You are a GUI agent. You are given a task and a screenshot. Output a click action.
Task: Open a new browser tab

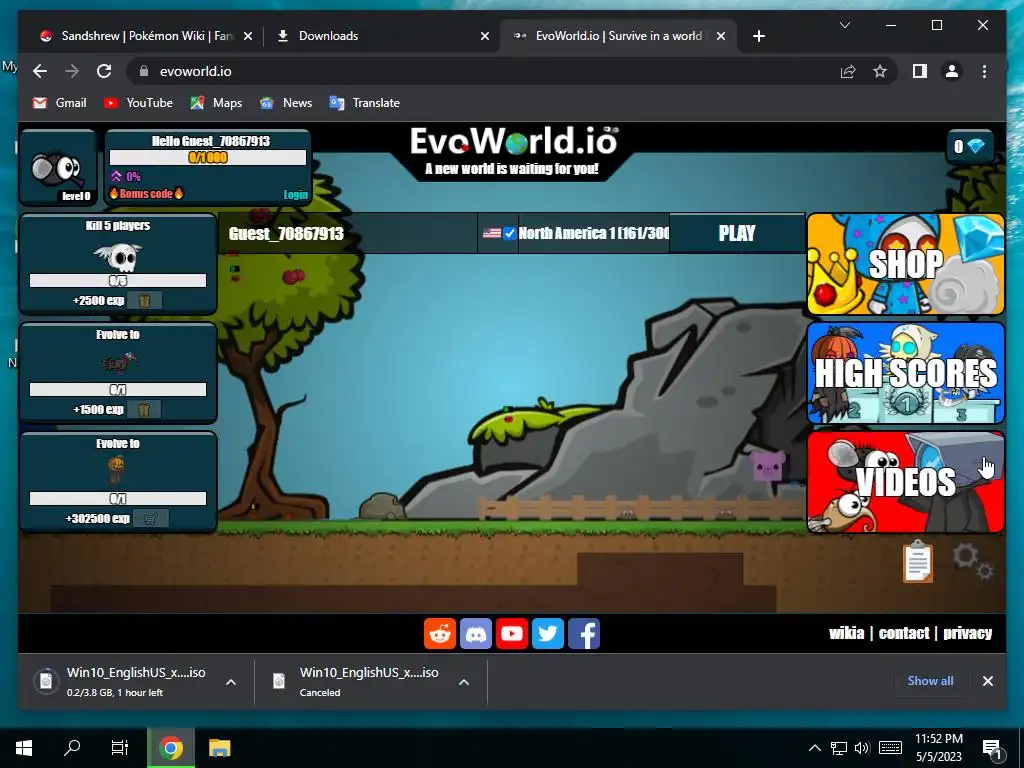pyautogui.click(x=759, y=36)
